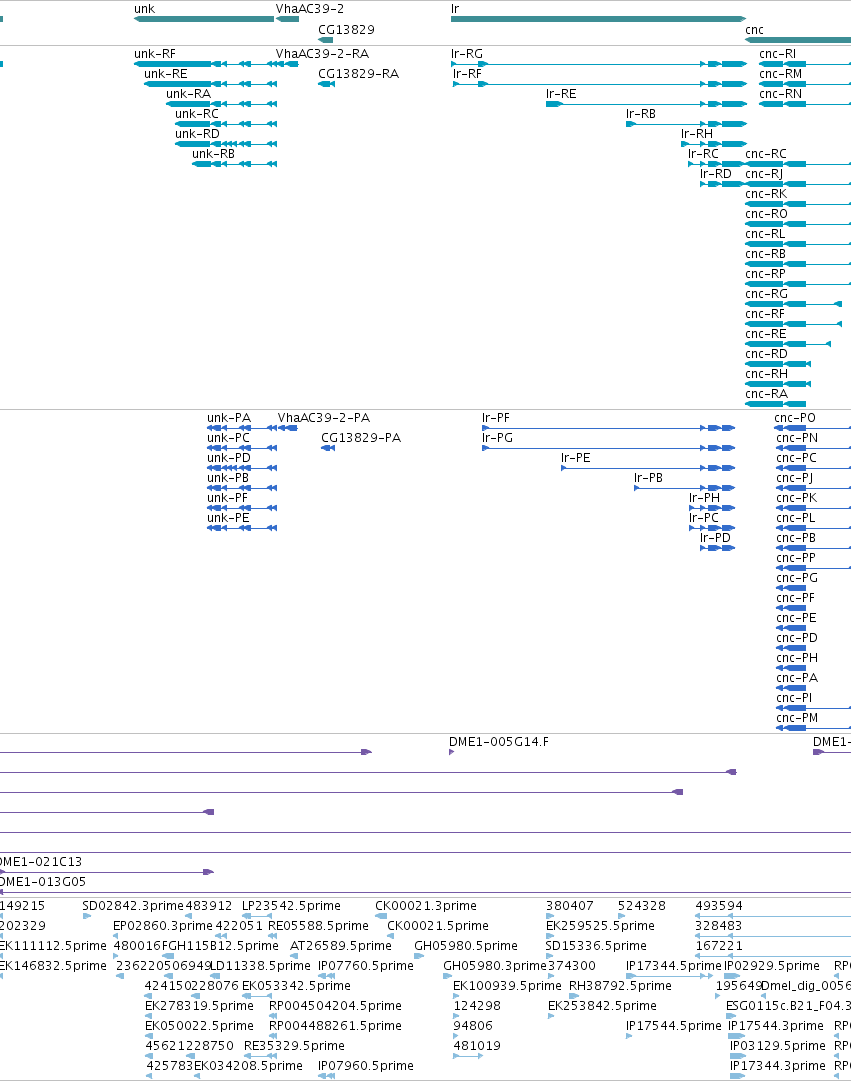Open transcript unk-RA
The width and height of the screenshot is (851, 1081).
(x=188, y=94)
